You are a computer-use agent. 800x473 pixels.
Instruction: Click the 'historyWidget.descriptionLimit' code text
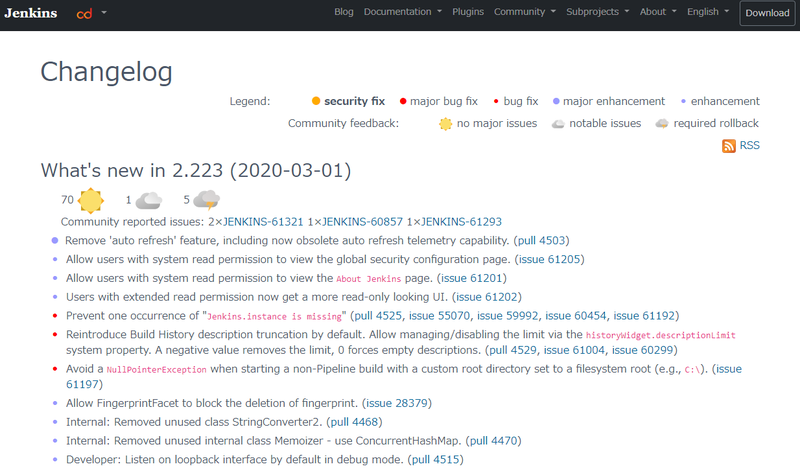coord(660,335)
